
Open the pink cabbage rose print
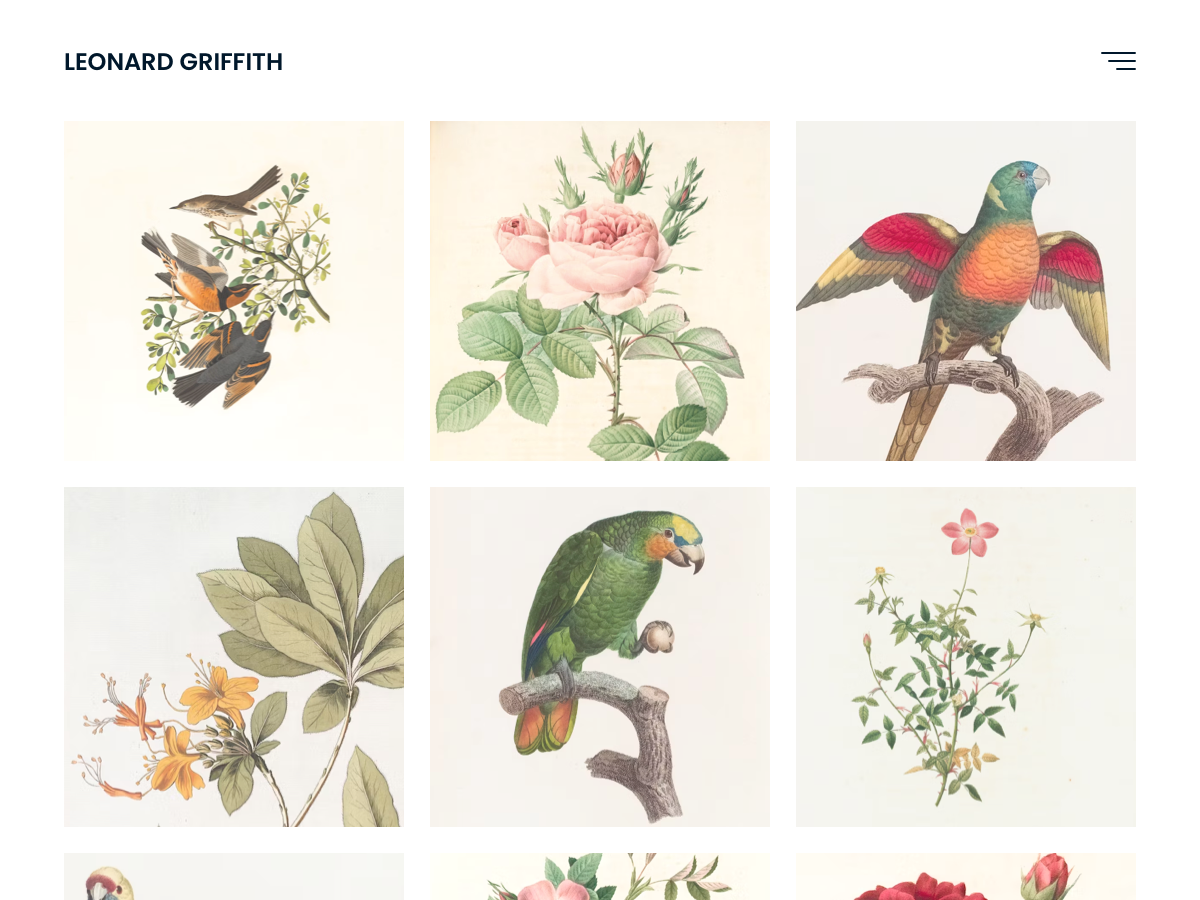tap(600, 291)
